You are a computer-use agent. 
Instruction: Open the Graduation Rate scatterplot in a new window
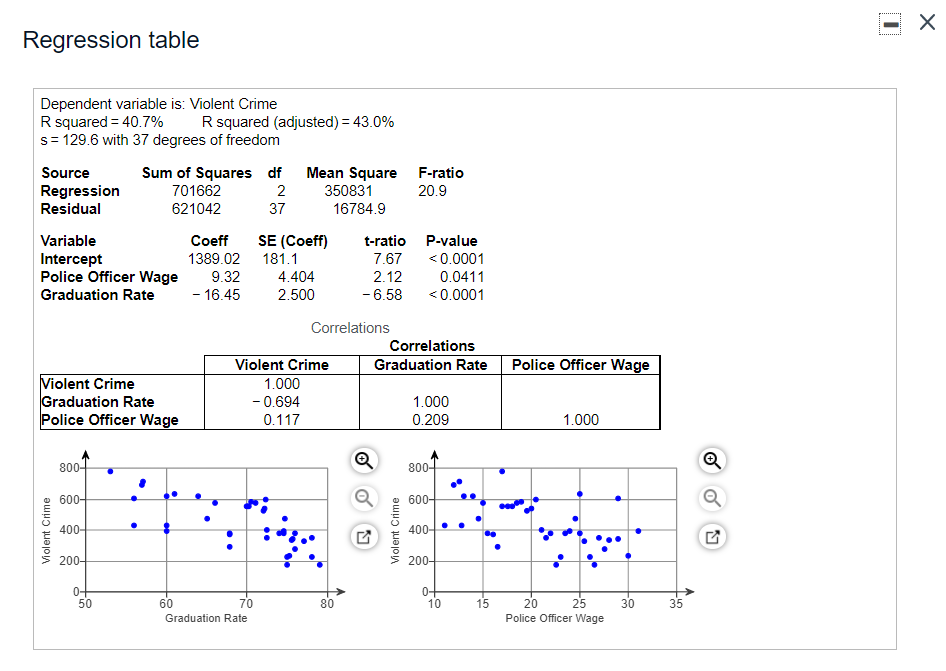pyautogui.click(x=364, y=536)
